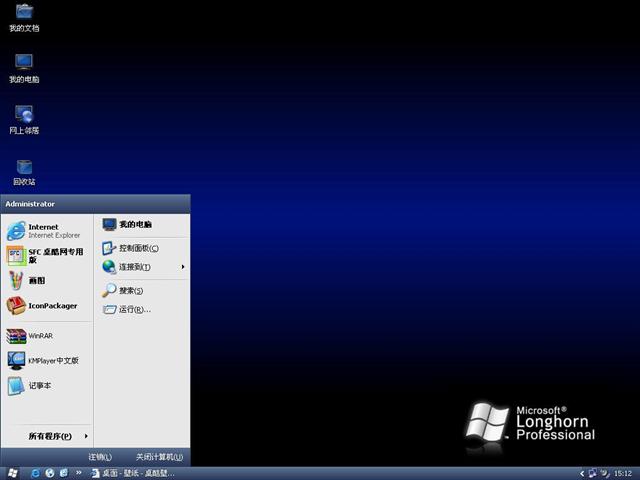Screen dimensions: 640x480
Task: Open 画图 (Paint) from Start menu
Action: [x=35, y=281]
